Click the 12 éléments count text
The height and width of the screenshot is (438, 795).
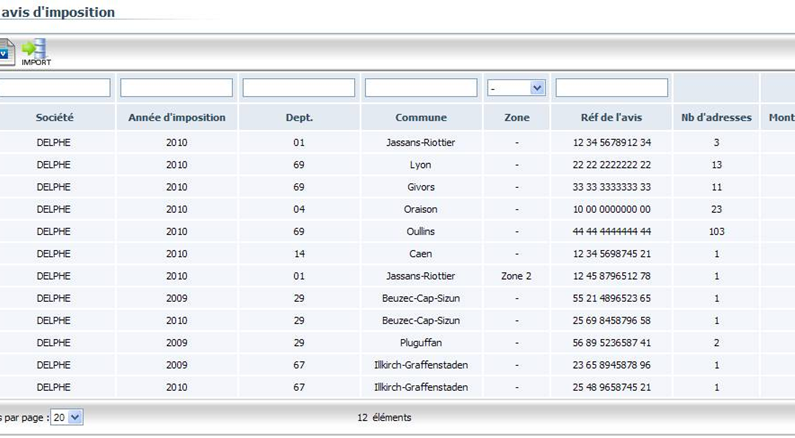click(384, 418)
